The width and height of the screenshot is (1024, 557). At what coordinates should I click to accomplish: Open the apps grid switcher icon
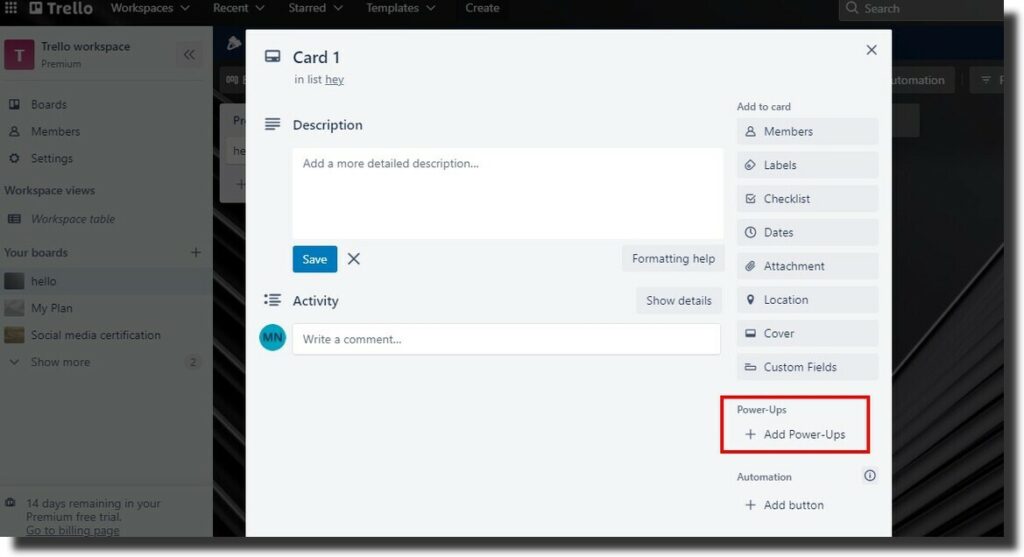(x=11, y=8)
